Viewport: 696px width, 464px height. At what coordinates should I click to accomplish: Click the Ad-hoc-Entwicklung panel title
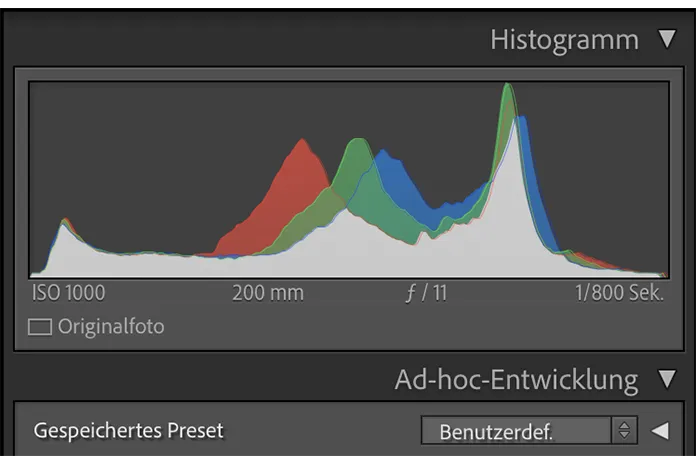(516, 380)
